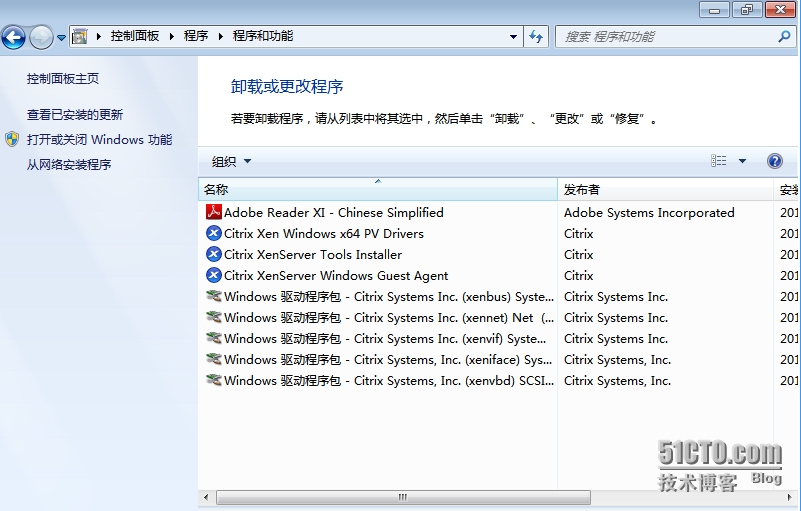
Task: Select the (xenbus) Windows 驱动程序包 entry
Action: pyautogui.click(x=389, y=296)
